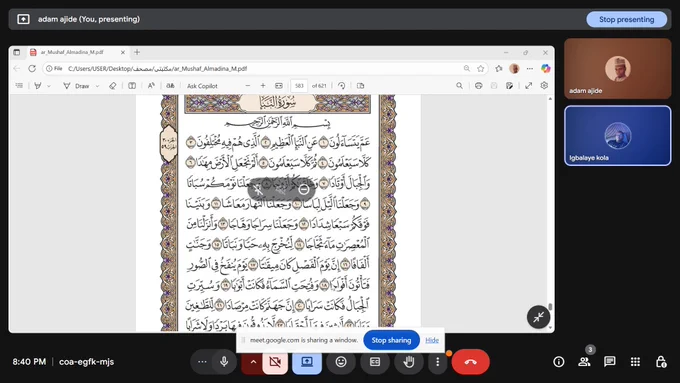Raise your hand in the meeting
The image size is (680, 383).
(x=409, y=361)
